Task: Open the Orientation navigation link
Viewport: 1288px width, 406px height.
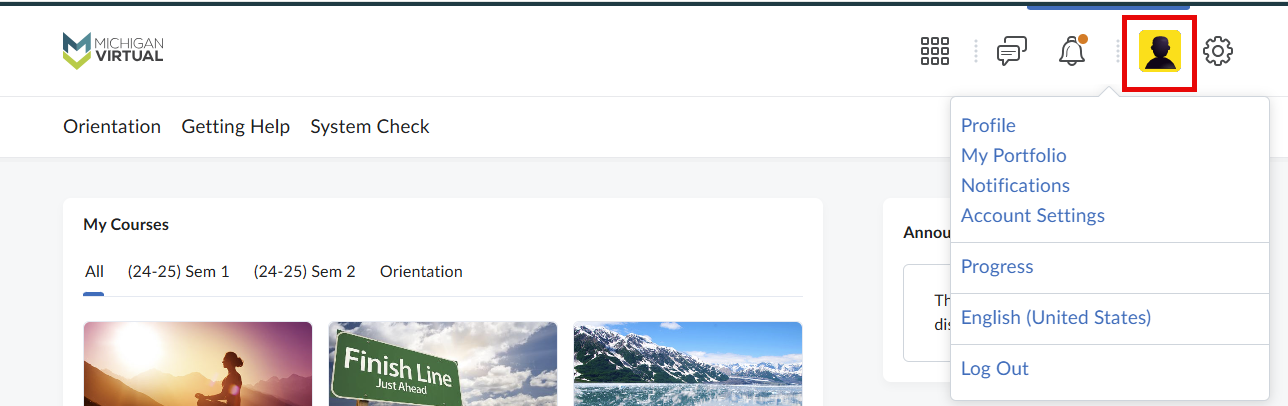Action: [x=112, y=126]
